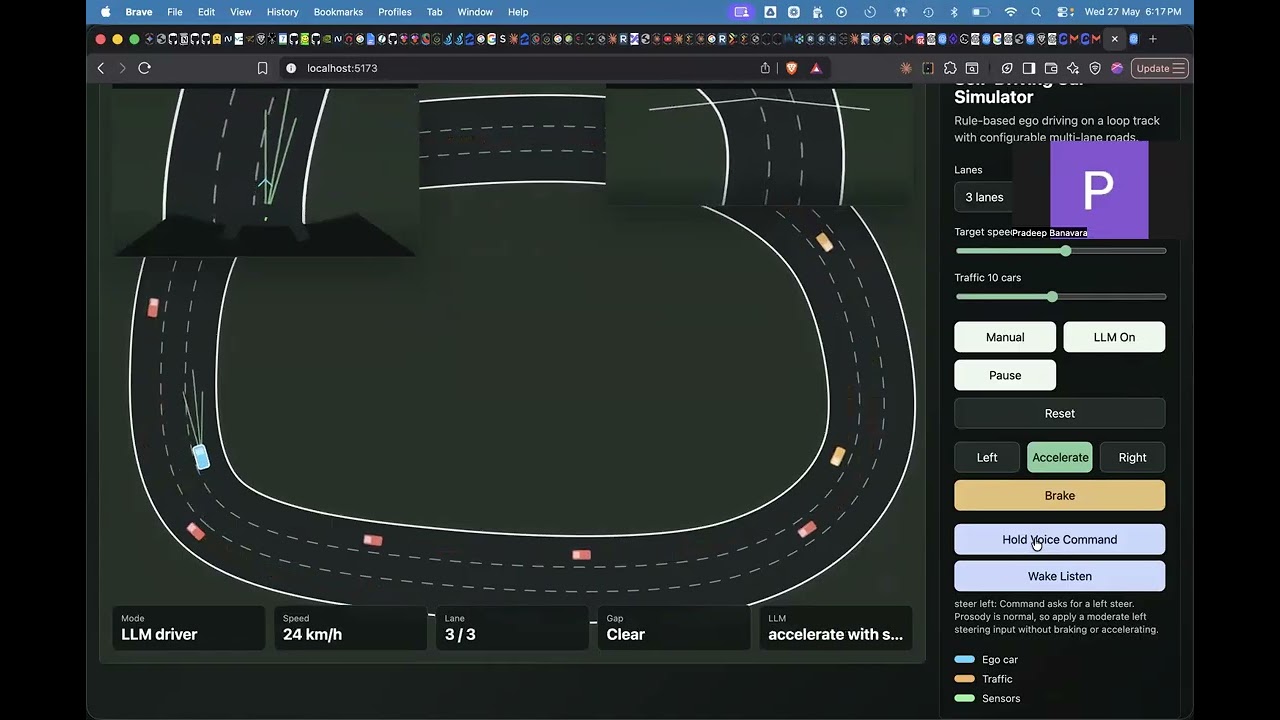The image size is (1280, 720).
Task: Open the orange starburst extension icon
Action: [906, 68]
